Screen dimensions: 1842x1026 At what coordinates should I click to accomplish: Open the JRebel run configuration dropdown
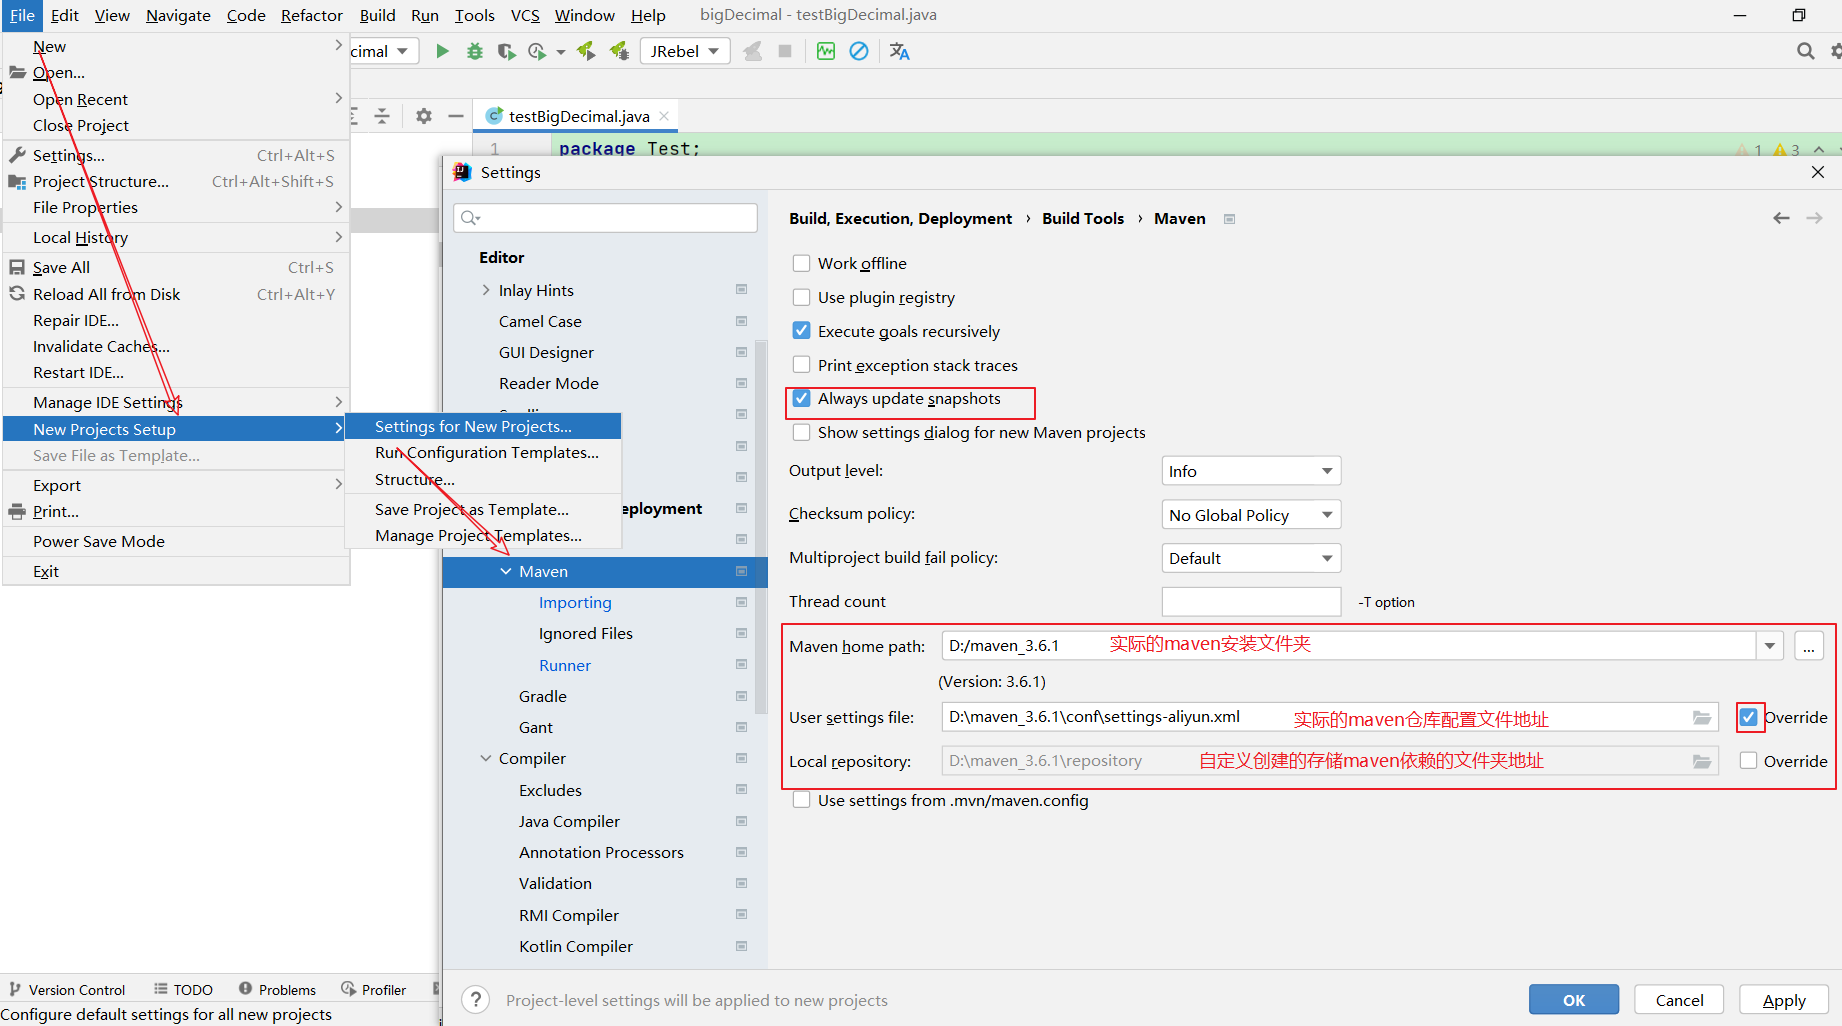685,51
